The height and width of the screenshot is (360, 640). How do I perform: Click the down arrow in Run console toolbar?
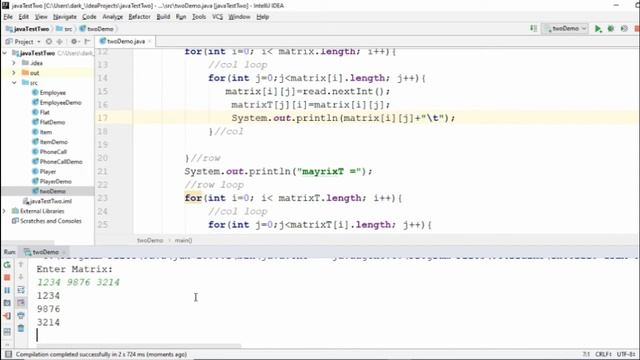pyautogui.click(x=21, y=278)
